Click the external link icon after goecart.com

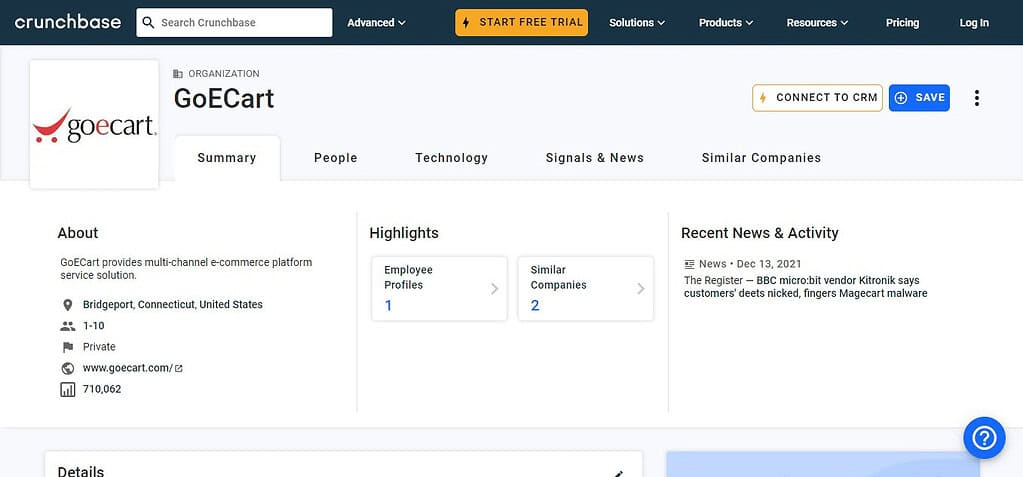[x=179, y=369]
